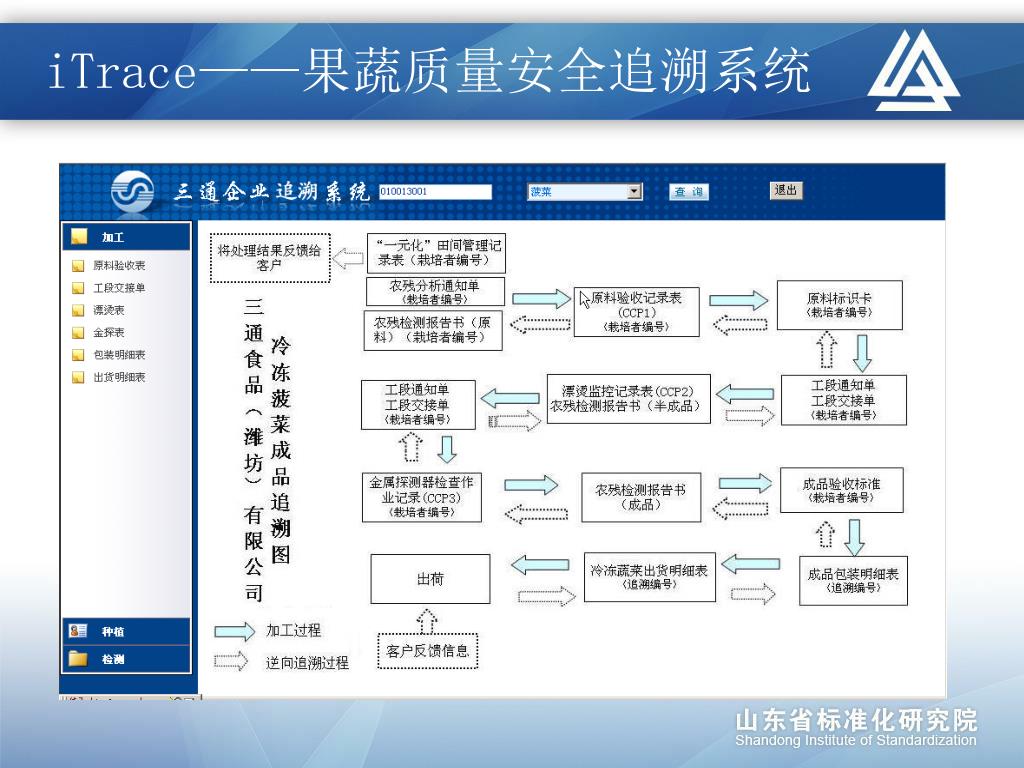
Task: Open 原料验收表 in sidebar
Action: [x=119, y=266]
